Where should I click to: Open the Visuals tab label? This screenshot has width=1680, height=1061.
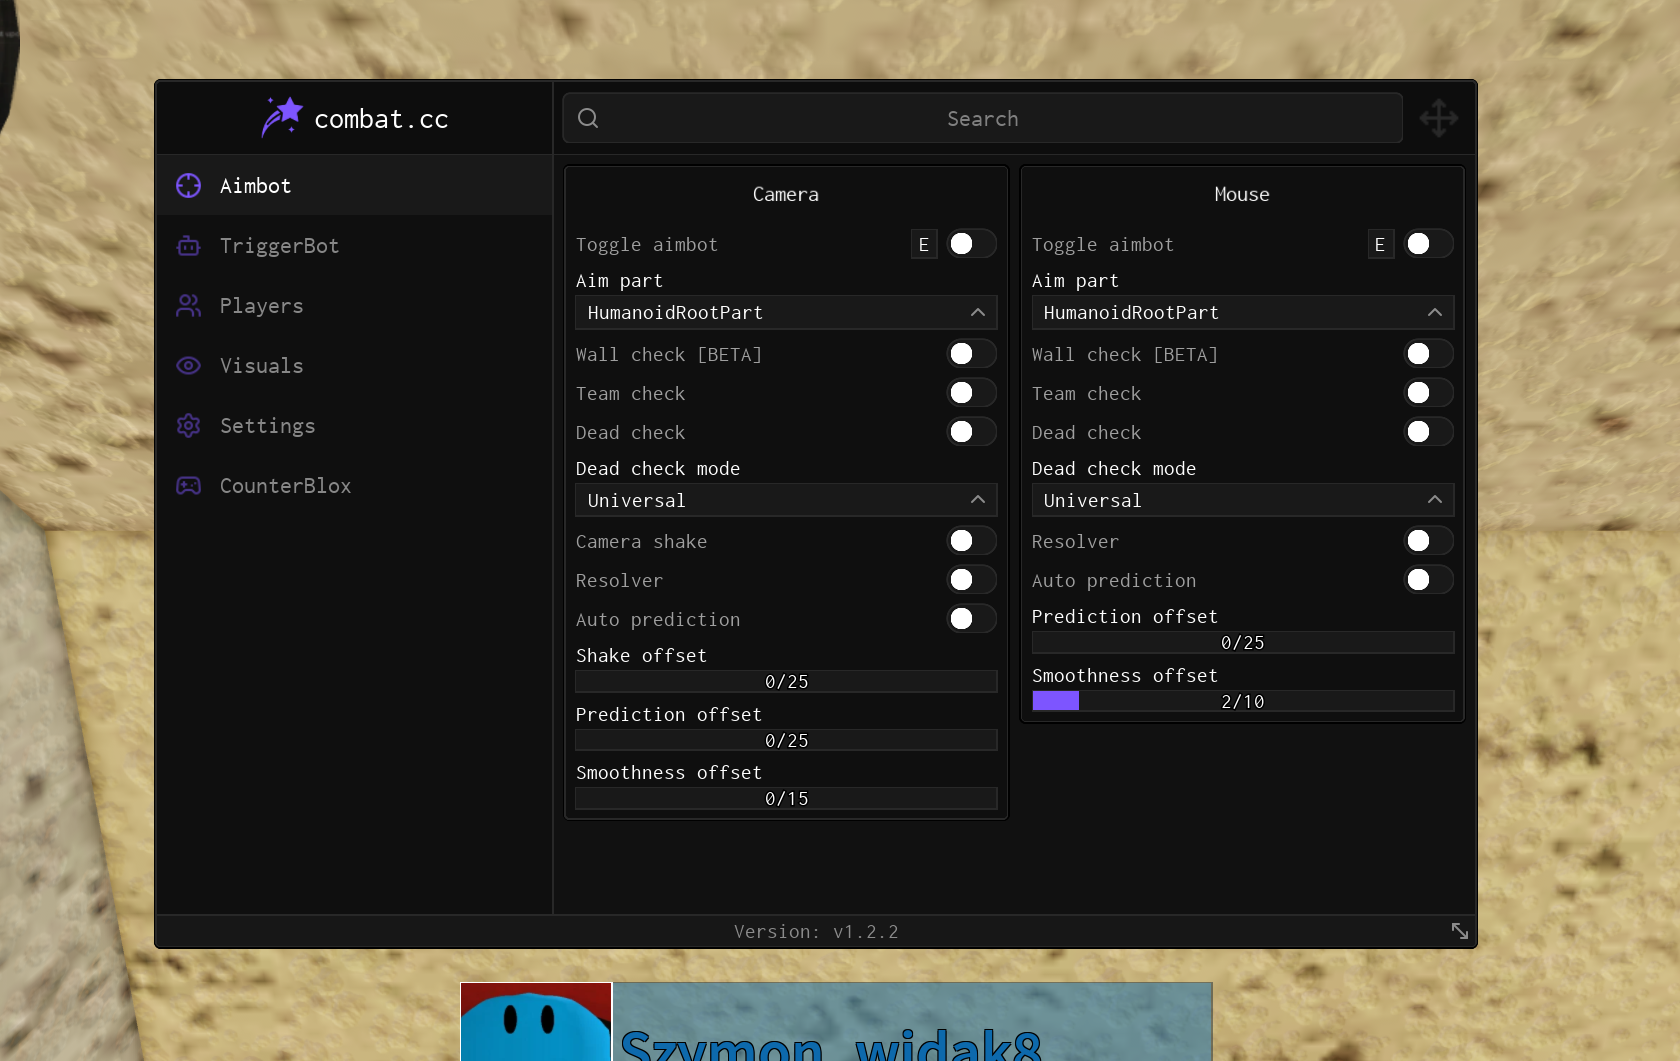click(261, 366)
